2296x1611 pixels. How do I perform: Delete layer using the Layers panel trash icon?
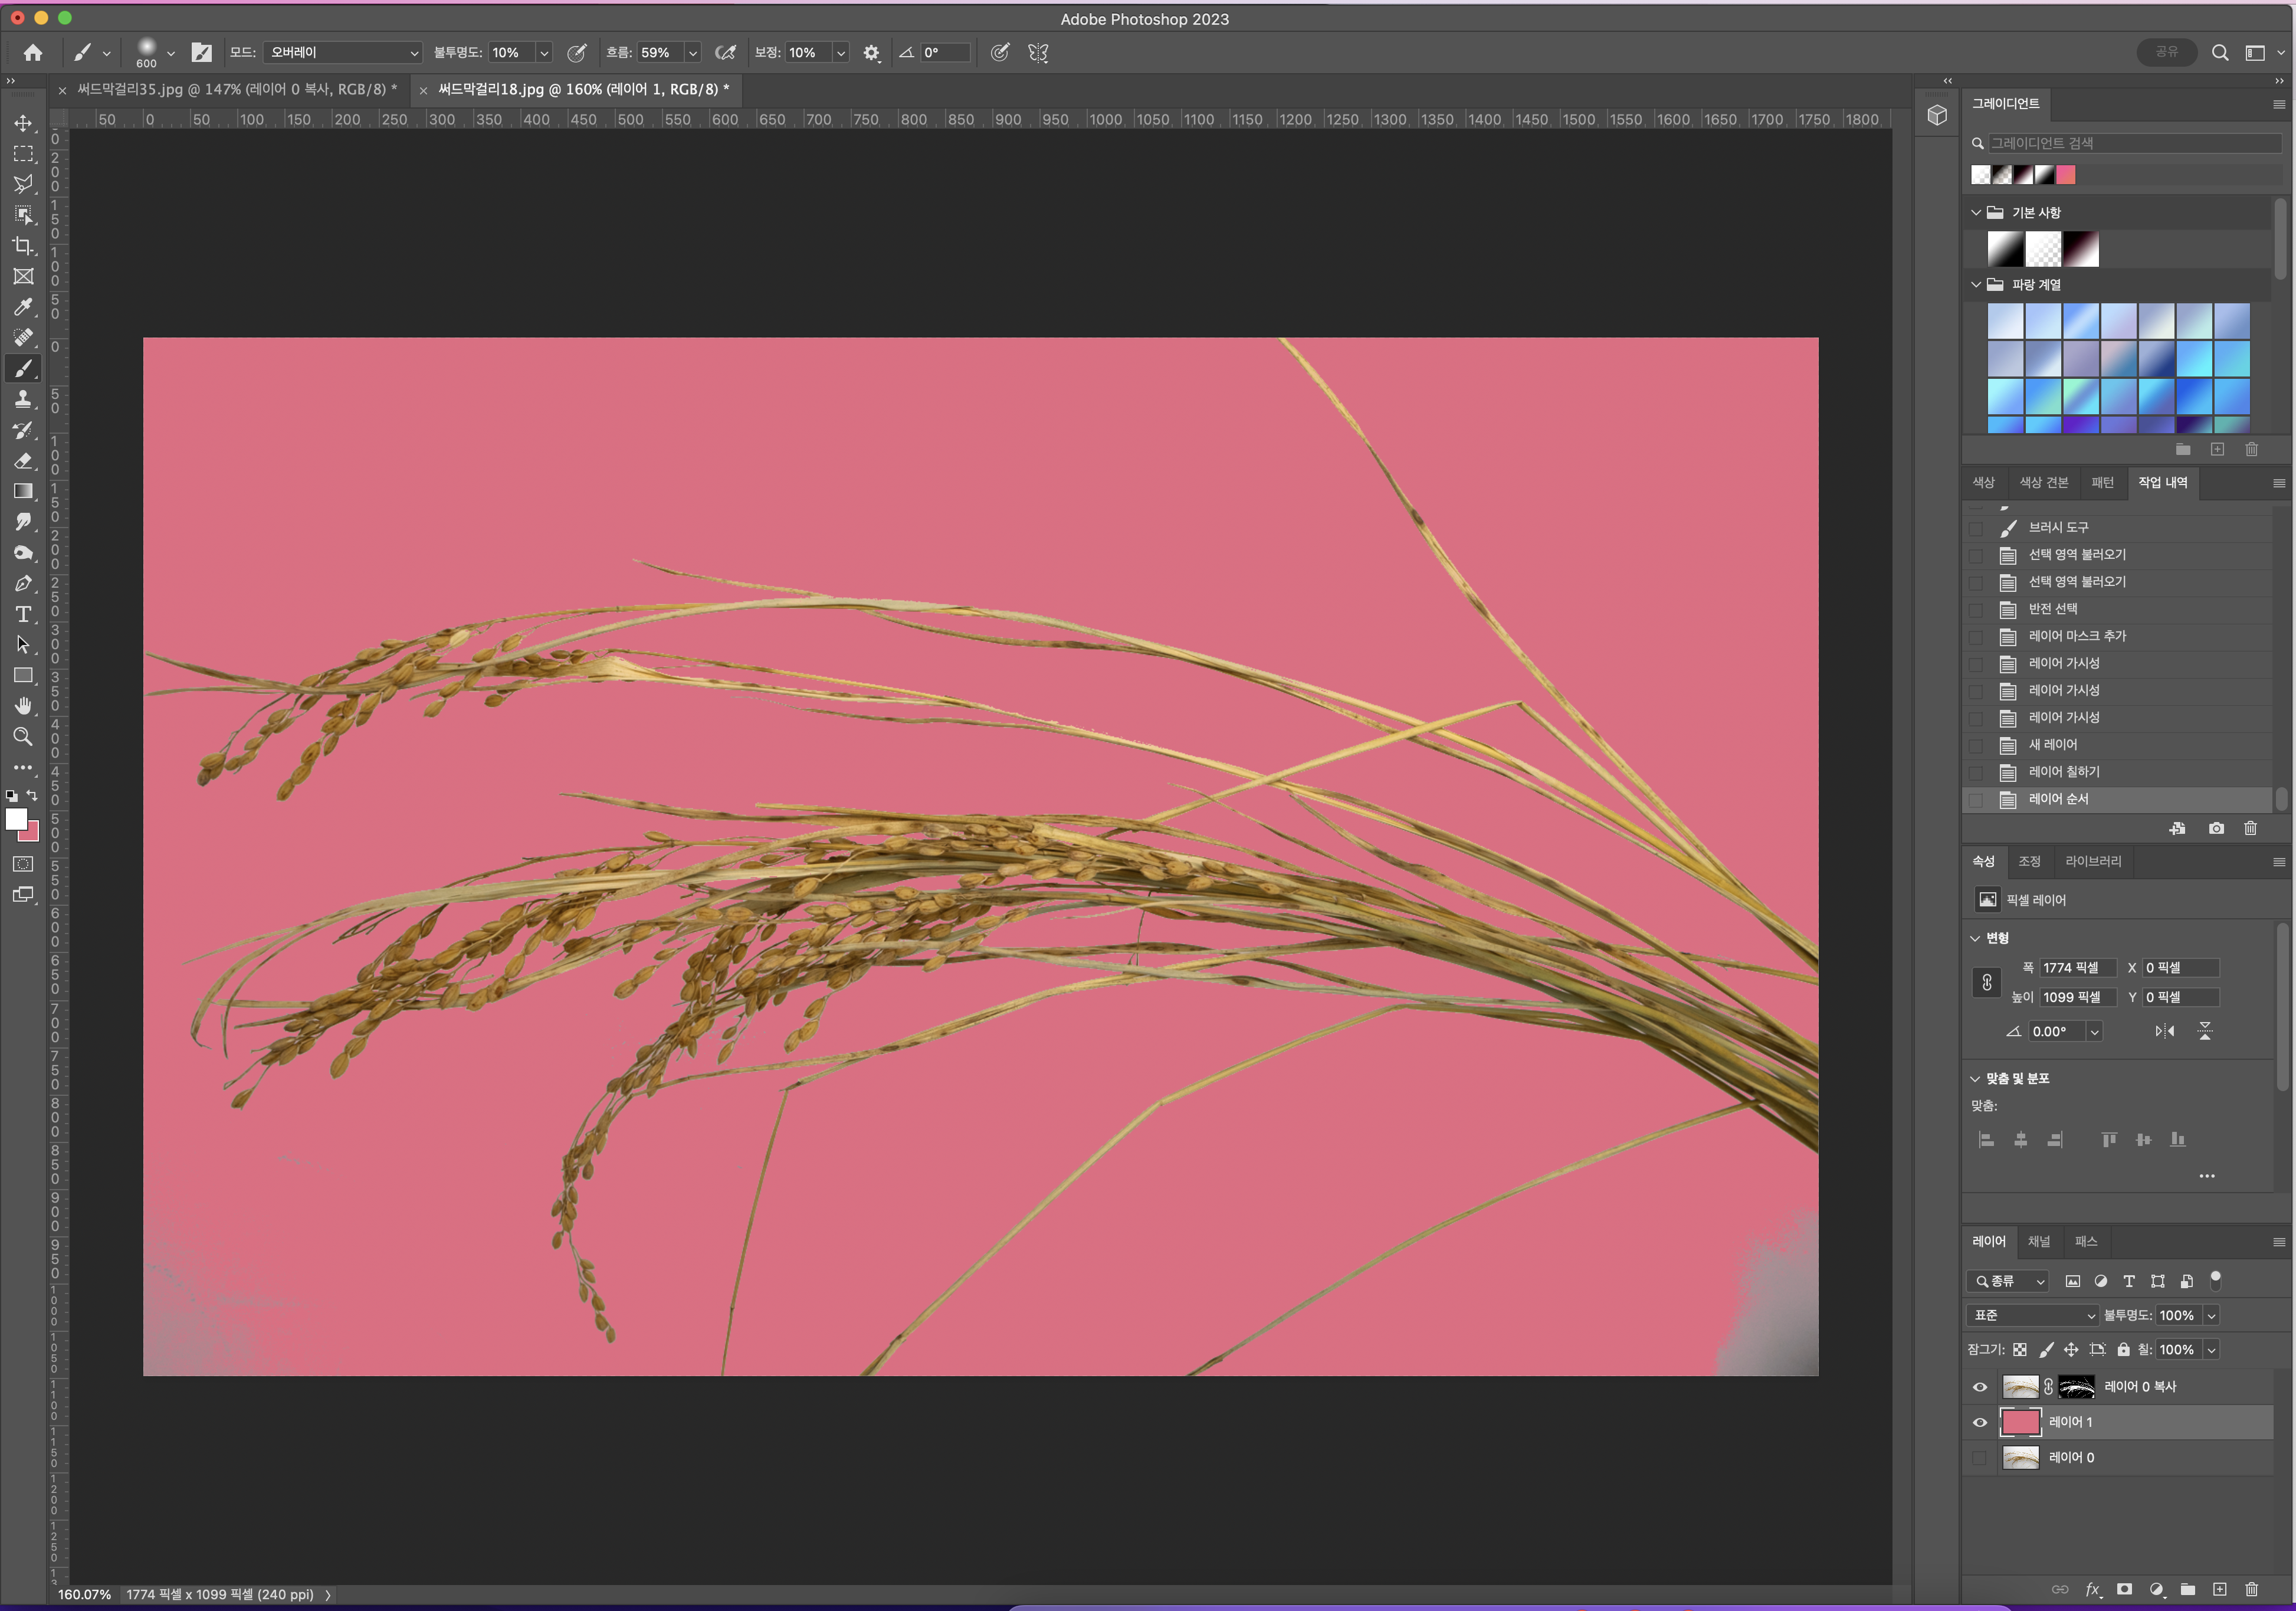pyautogui.click(x=2251, y=1589)
